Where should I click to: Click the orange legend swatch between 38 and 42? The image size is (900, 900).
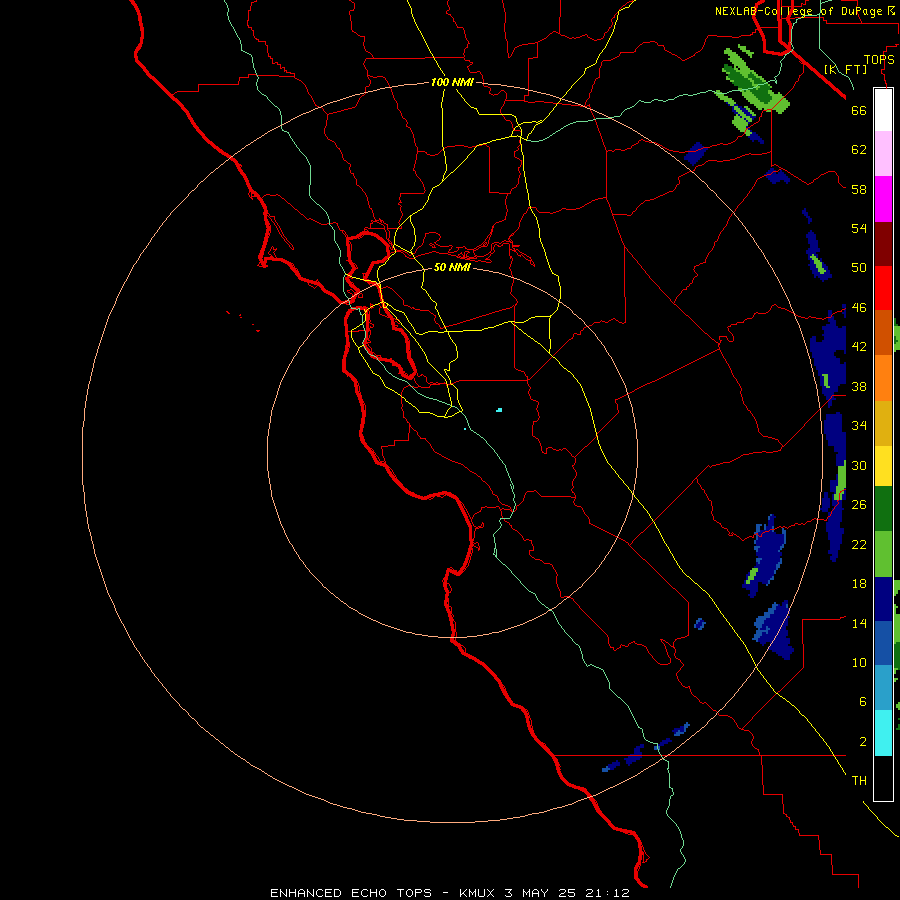(883, 378)
